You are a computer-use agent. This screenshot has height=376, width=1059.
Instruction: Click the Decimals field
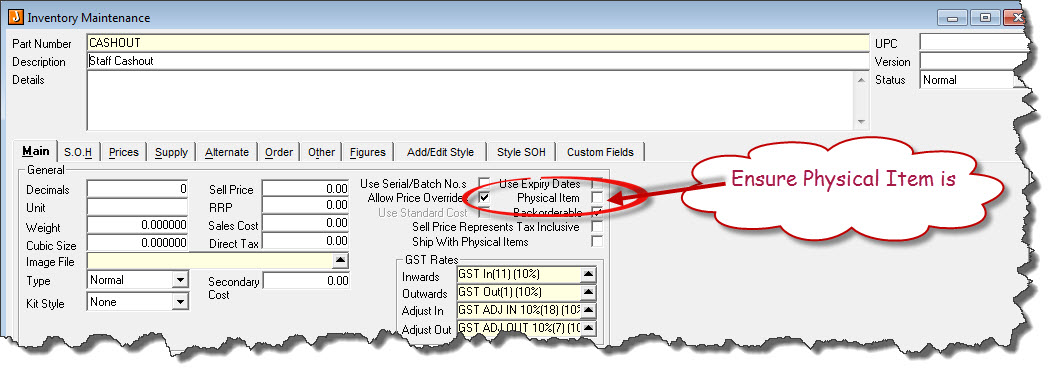point(138,189)
